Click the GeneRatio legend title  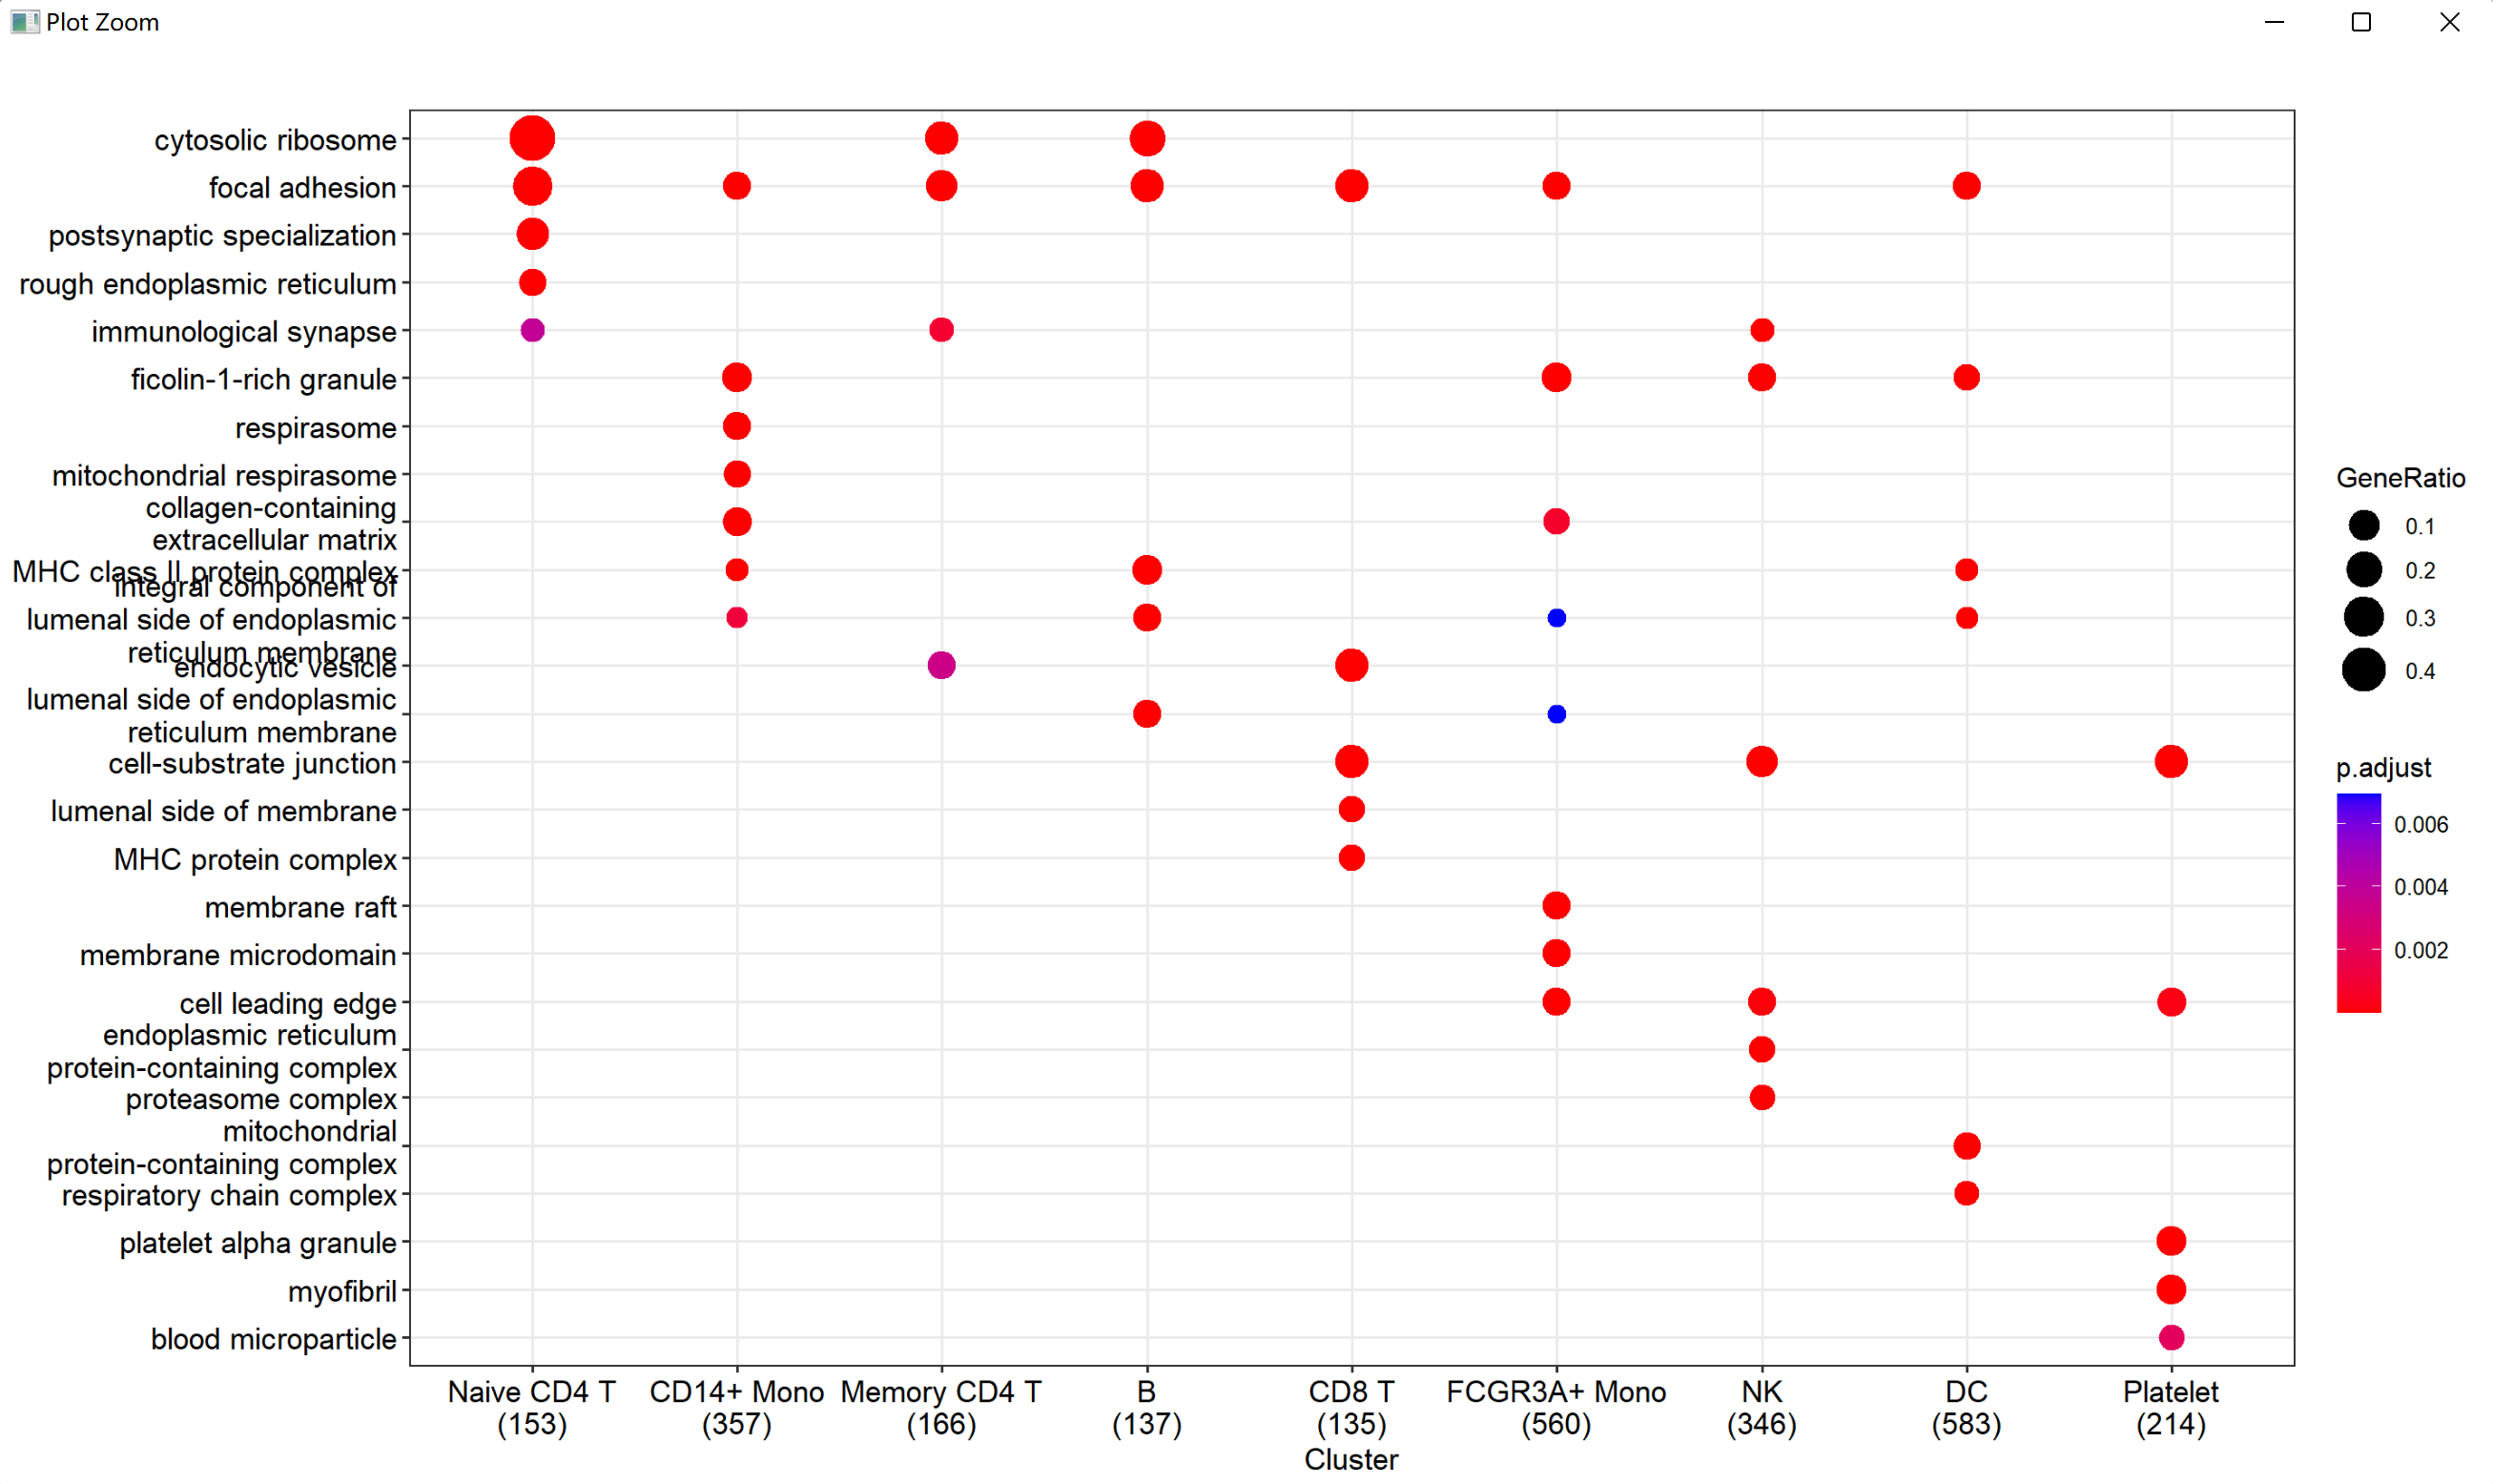click(x=2400, y=478)
